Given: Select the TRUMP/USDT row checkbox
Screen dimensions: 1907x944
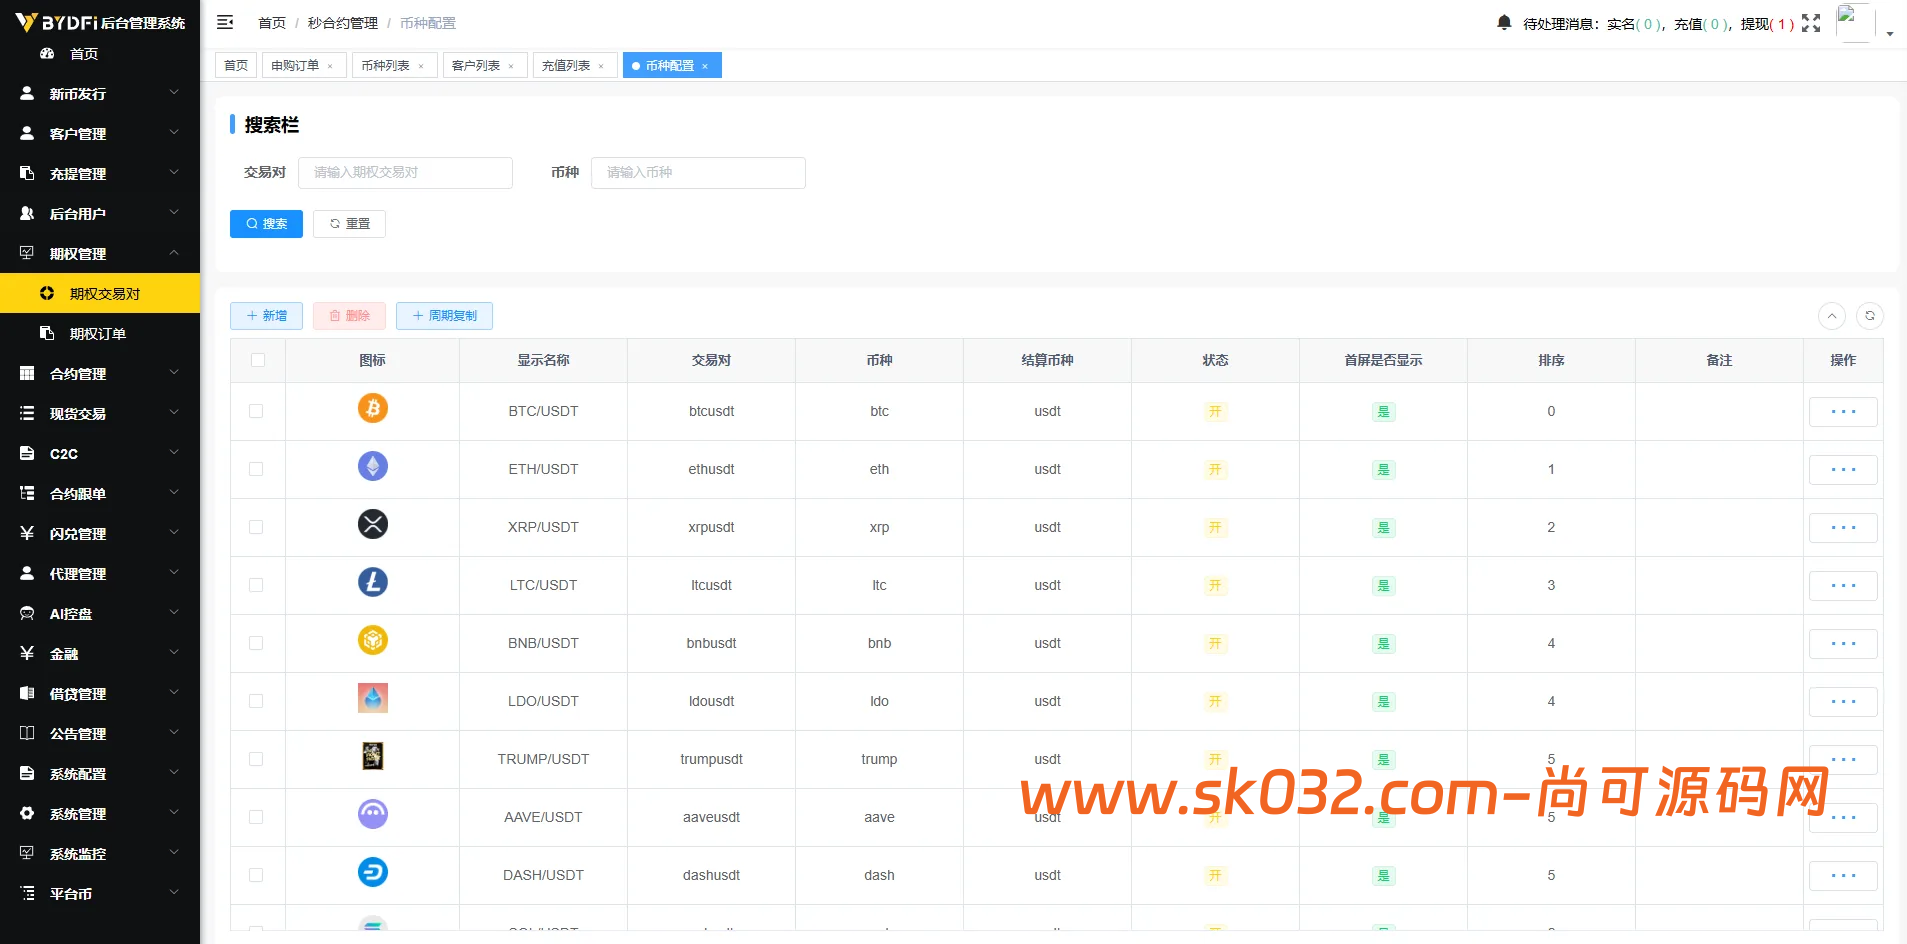Looking at the screenshot, I should pos(256,759).
